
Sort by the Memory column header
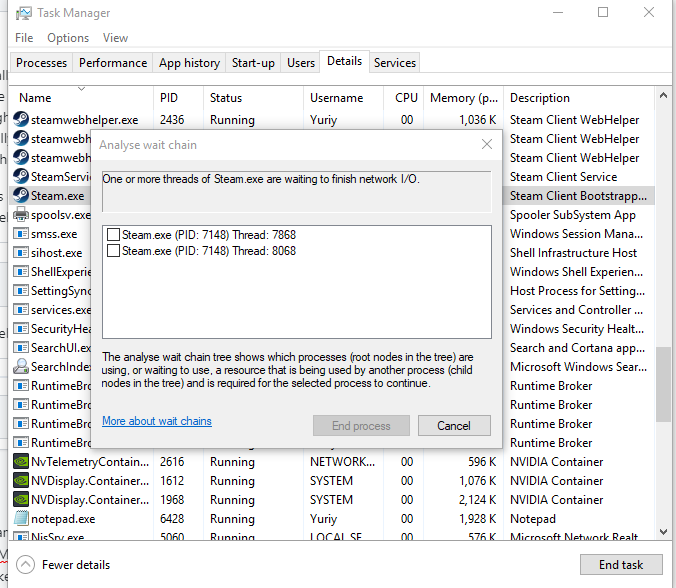tap(463, 98)
